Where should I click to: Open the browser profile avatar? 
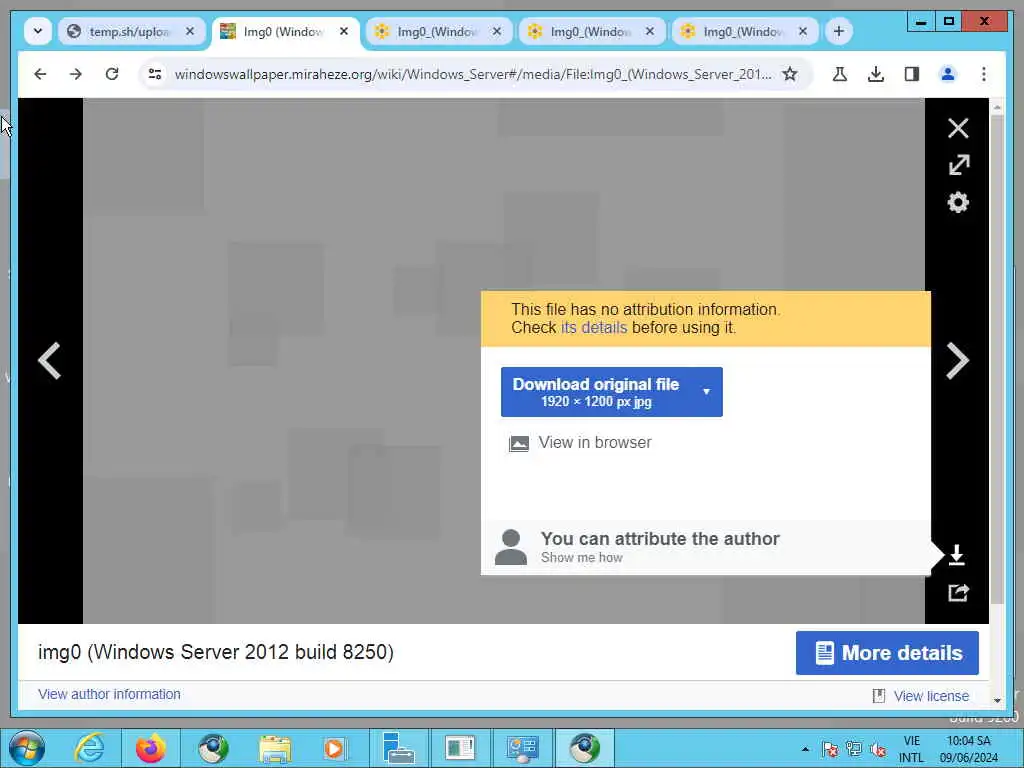click(x=948, y=74)
